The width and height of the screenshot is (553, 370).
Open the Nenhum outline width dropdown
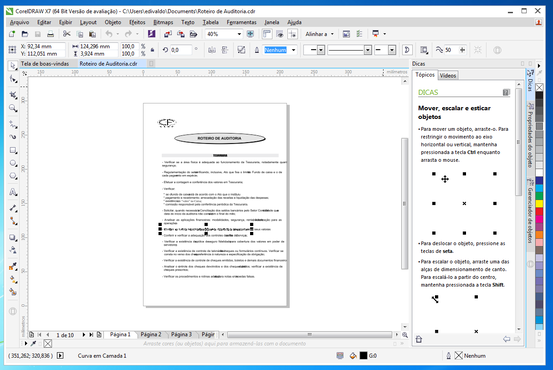coord(293,50)
